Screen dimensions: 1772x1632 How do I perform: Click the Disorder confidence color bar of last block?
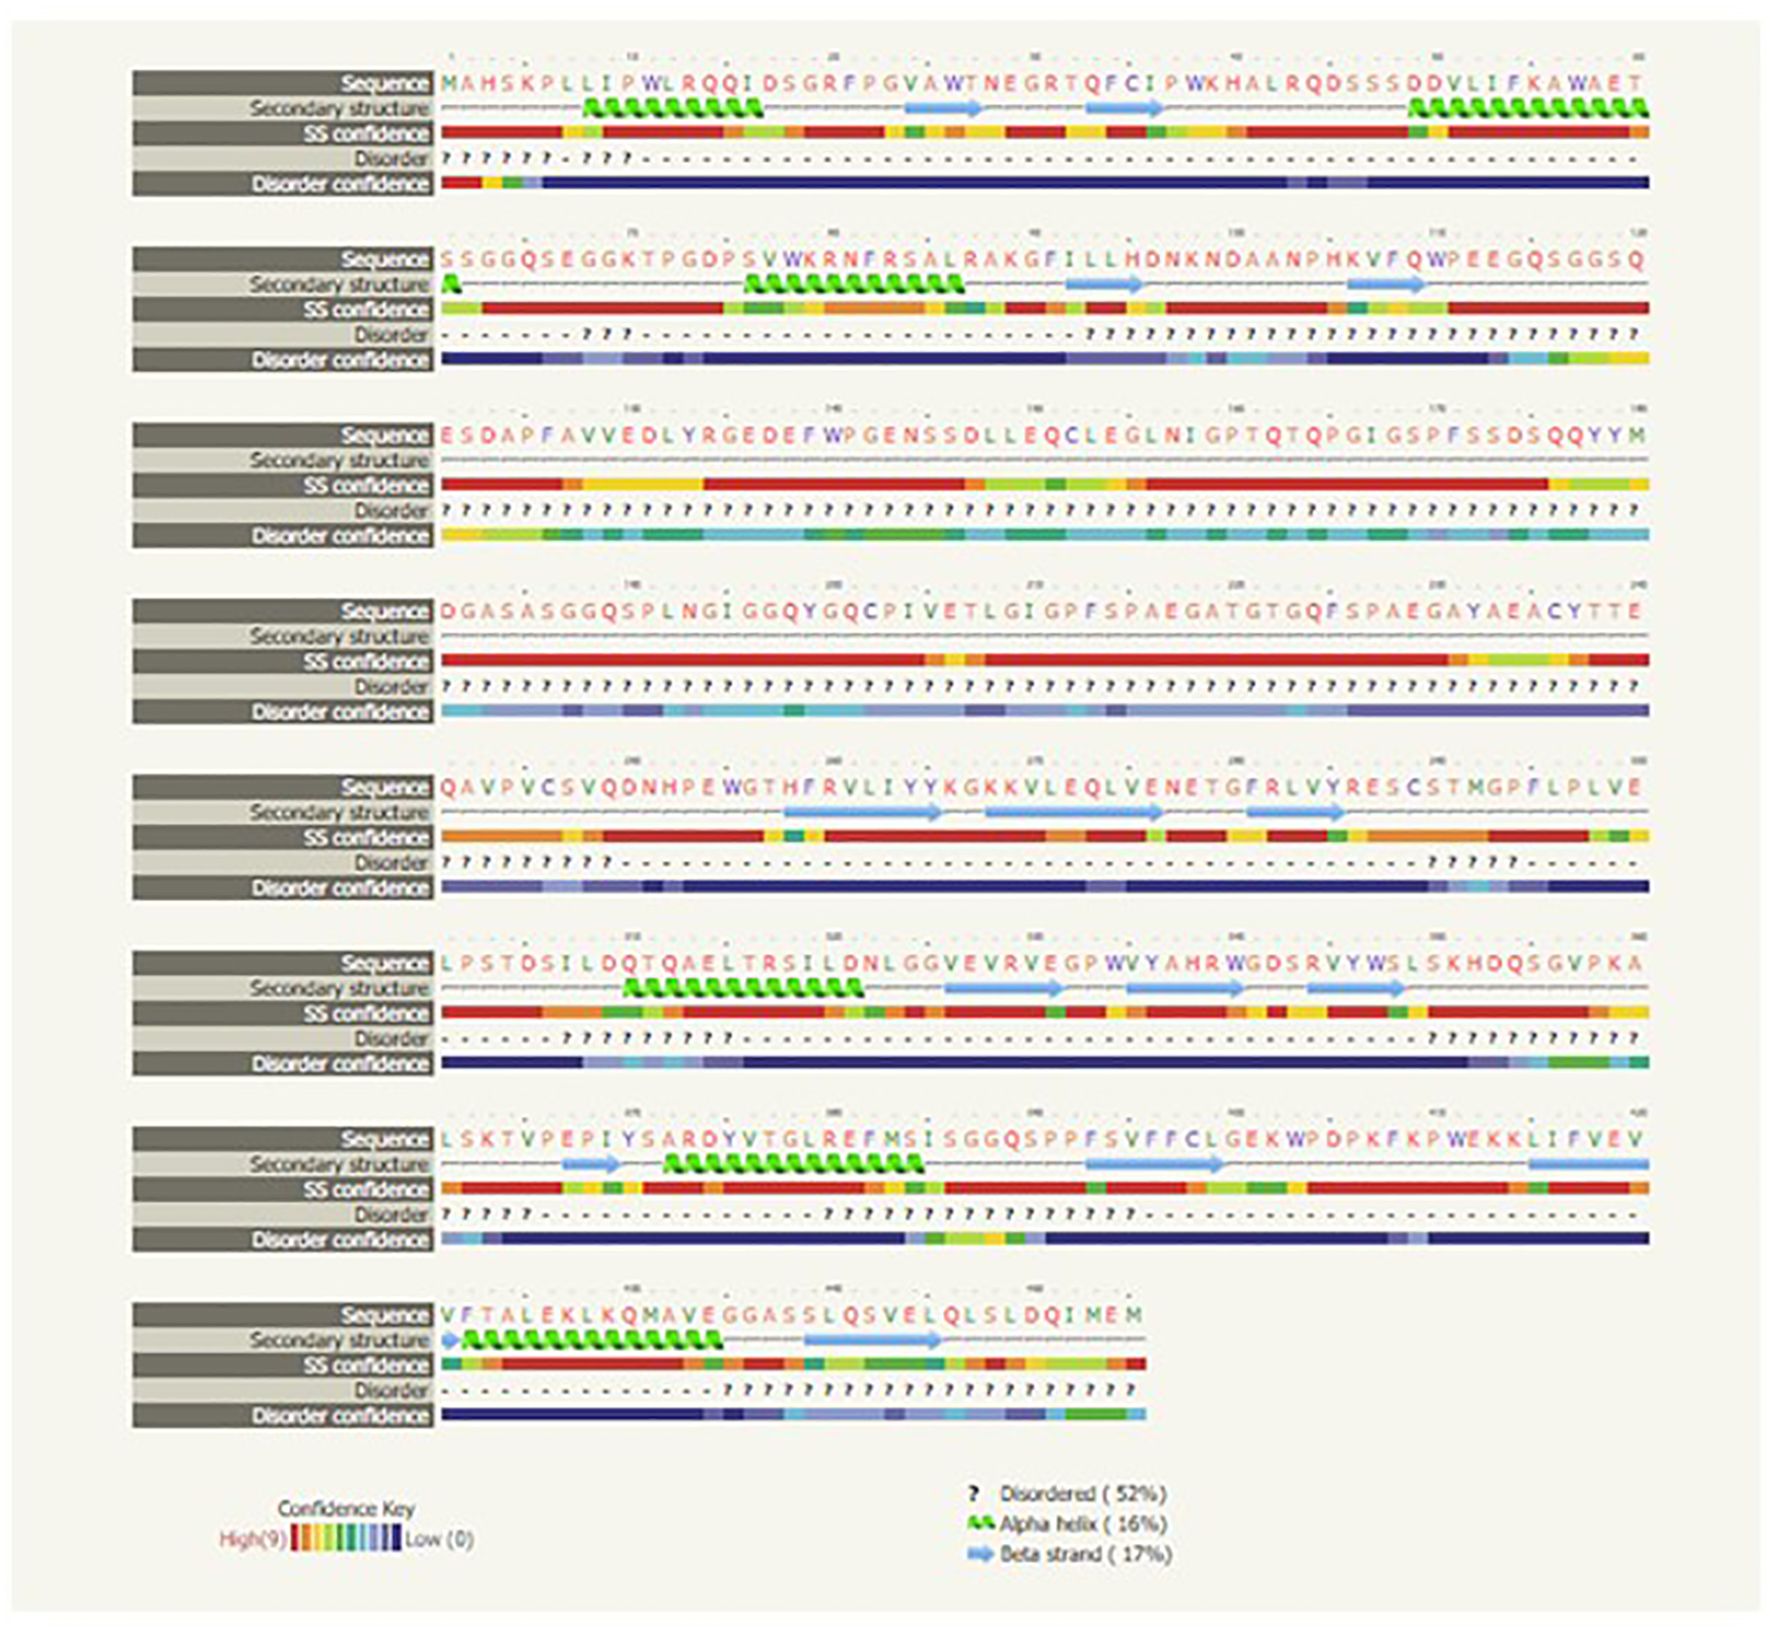click(x=794, y=1414)
